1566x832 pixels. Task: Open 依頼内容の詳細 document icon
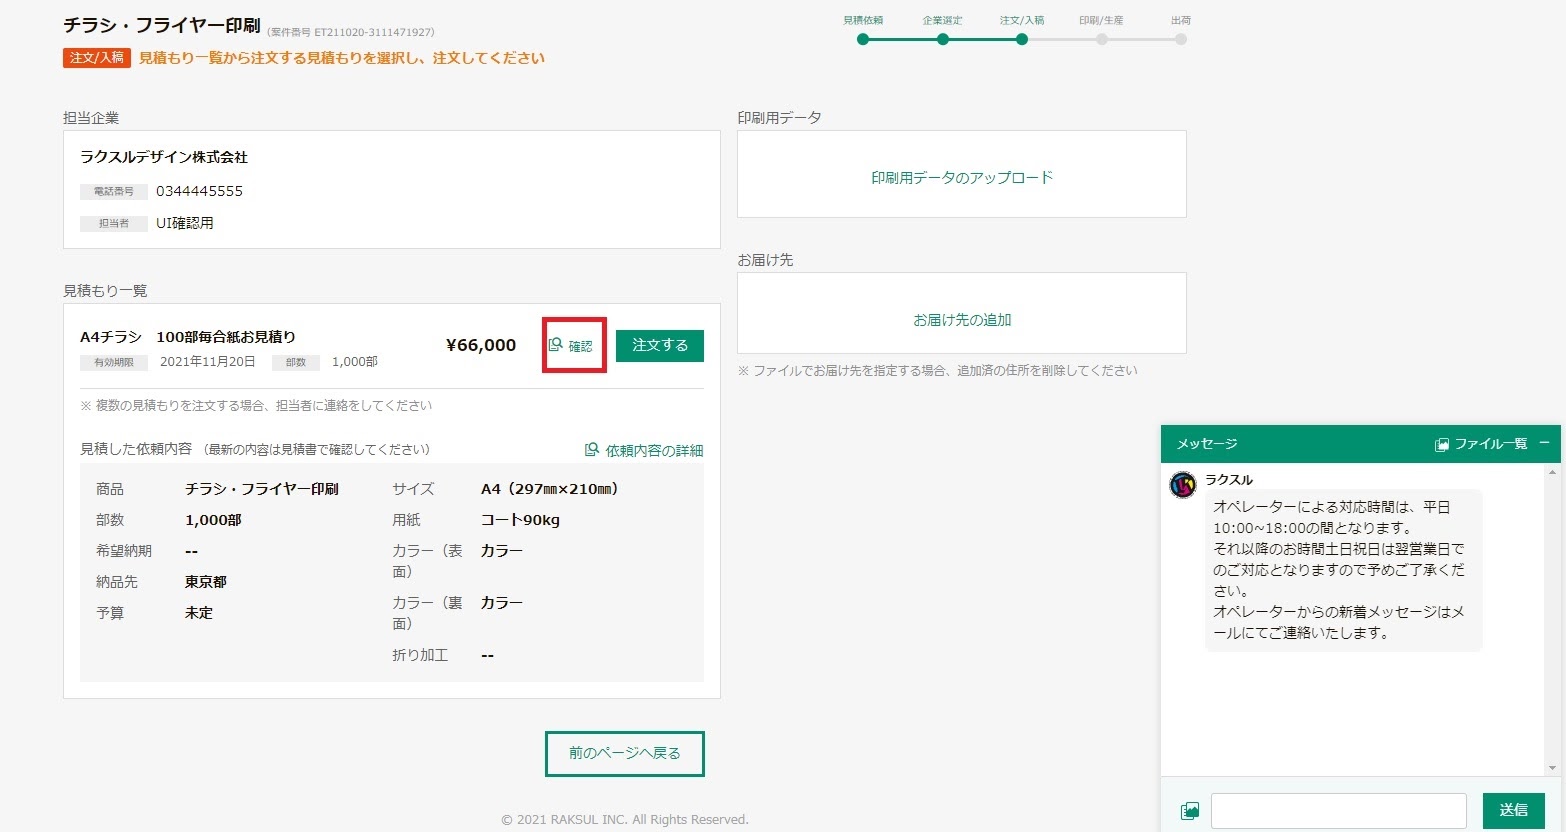[592, 450]
